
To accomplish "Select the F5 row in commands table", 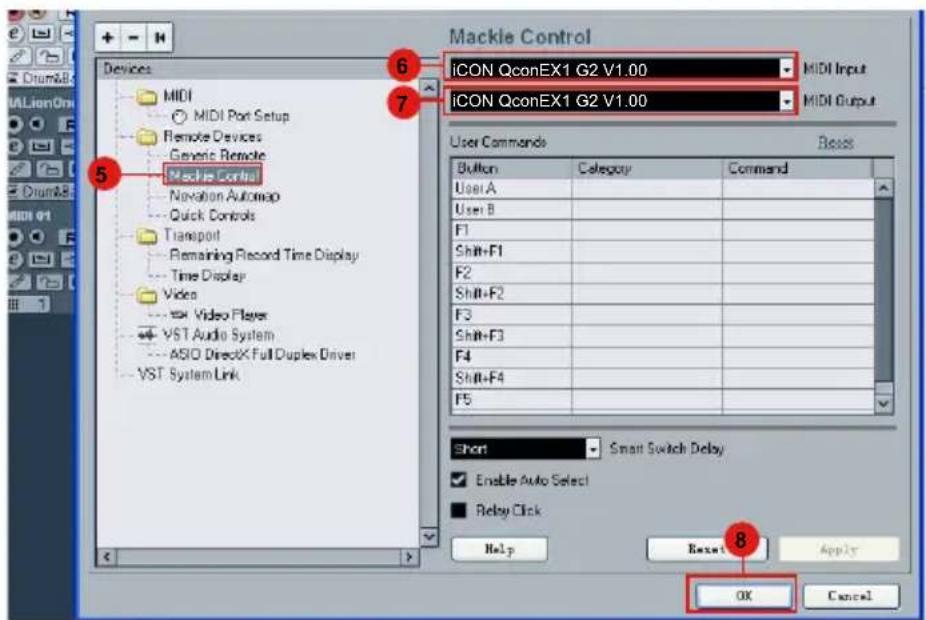I will (663, 400).
